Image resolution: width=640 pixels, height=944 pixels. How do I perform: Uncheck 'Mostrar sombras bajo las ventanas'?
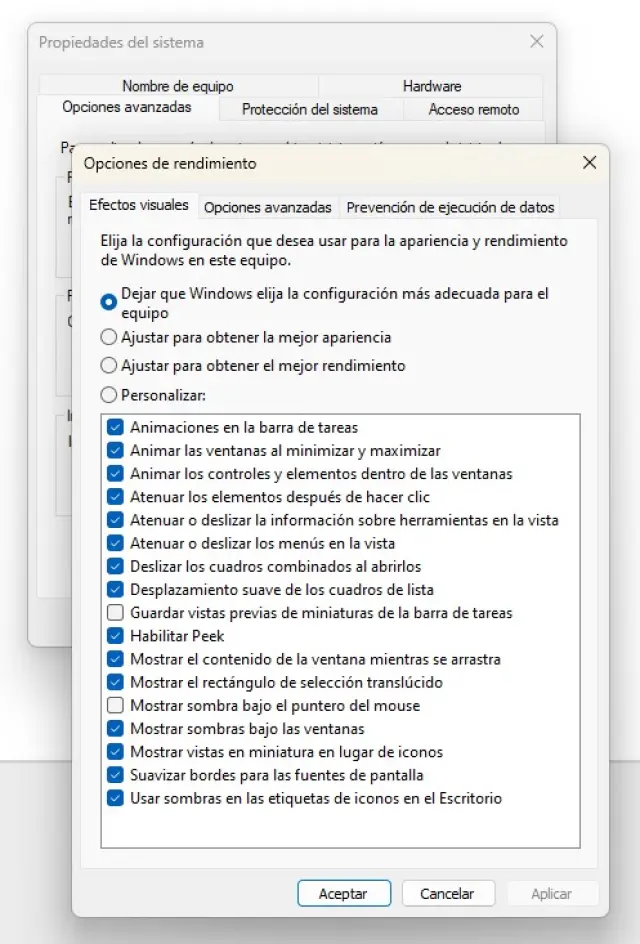point(115,729)
